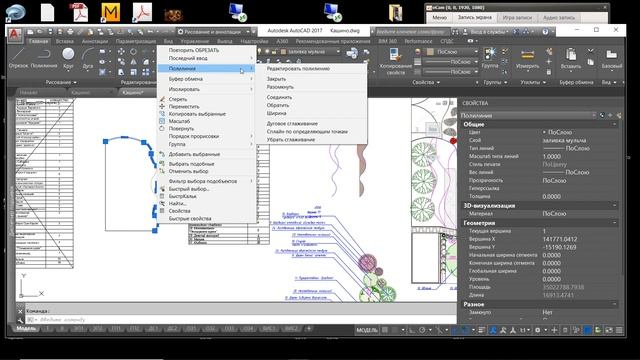Select the Отрезок line tool

pos(18,58)
